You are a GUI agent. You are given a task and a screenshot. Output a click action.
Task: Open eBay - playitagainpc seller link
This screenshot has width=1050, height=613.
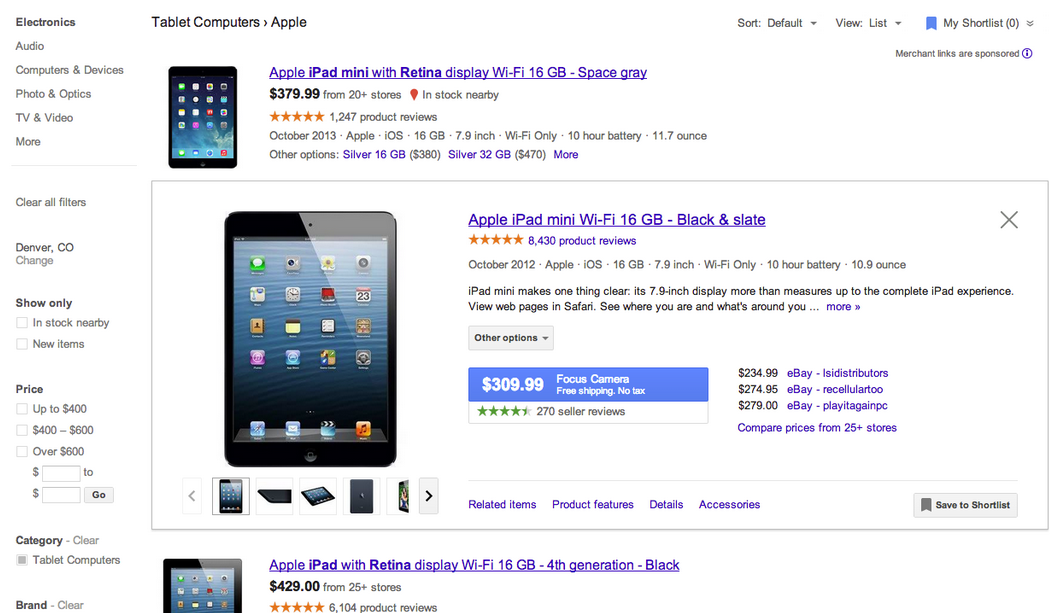[x=837, y=406]
